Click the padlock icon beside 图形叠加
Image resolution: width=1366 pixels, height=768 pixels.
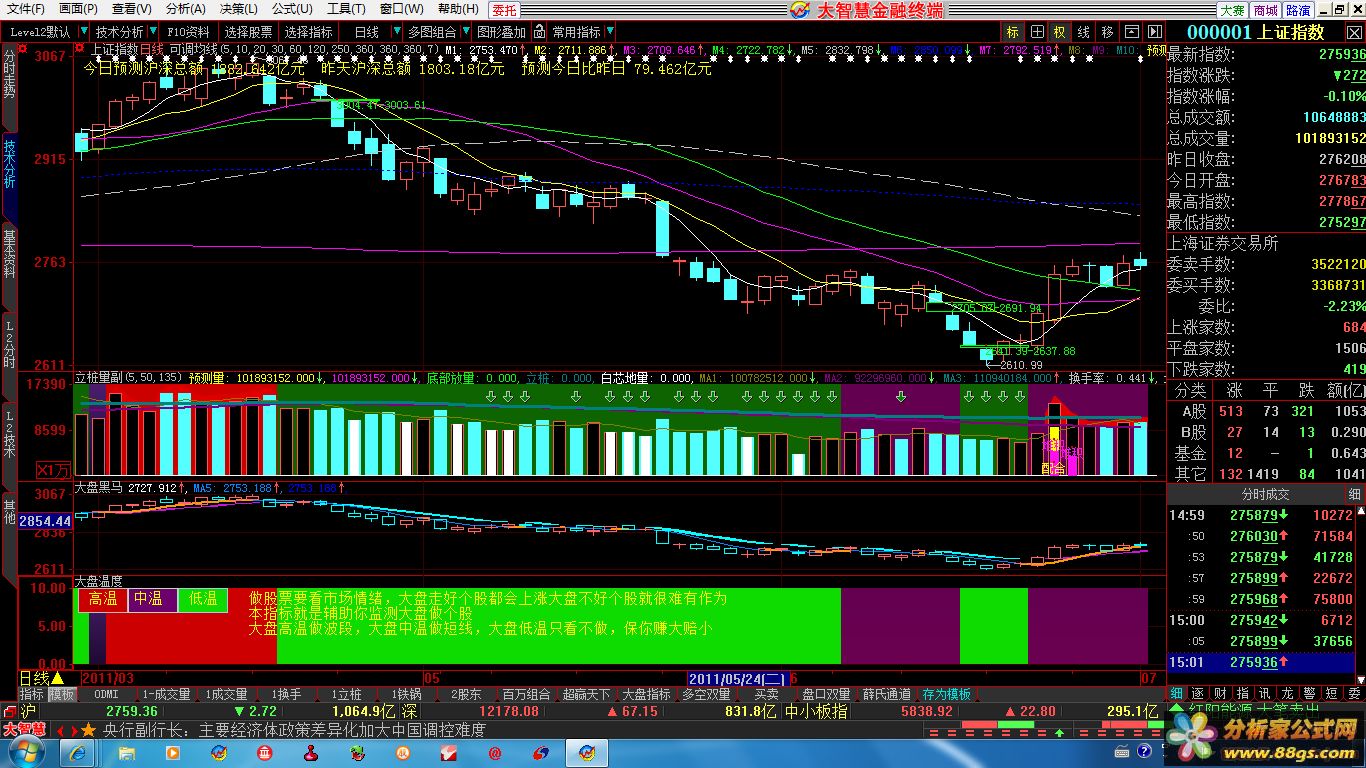[539, 32]
